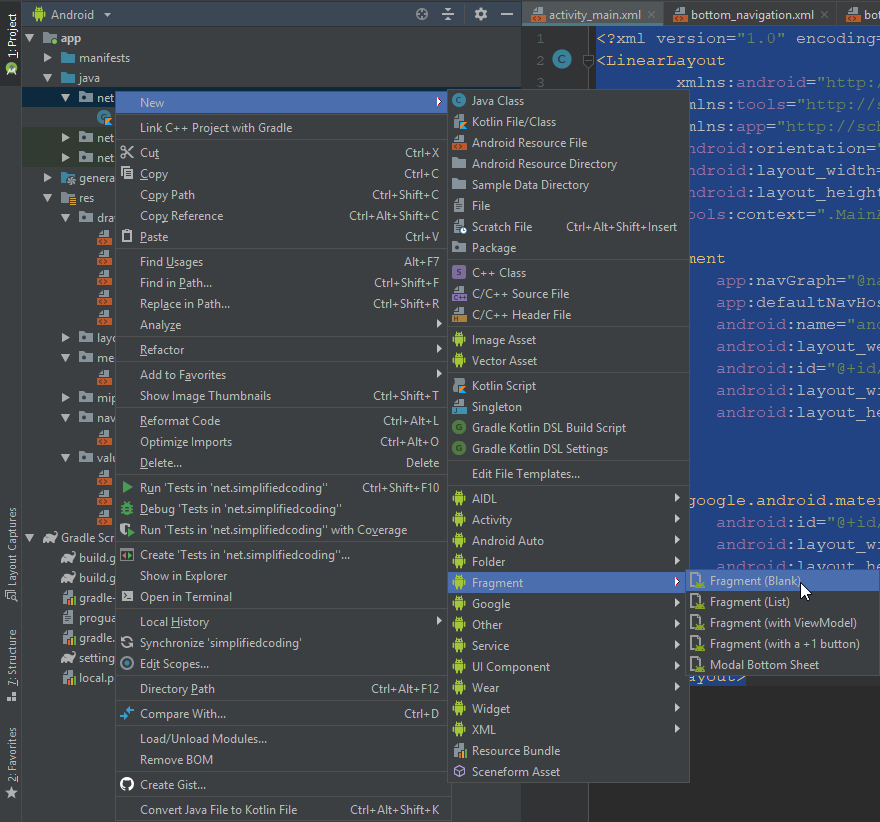Image resolution: width=880 pixels, height=822 pixels.
Task: Select Vector Asset
Action: coord(569,361)
